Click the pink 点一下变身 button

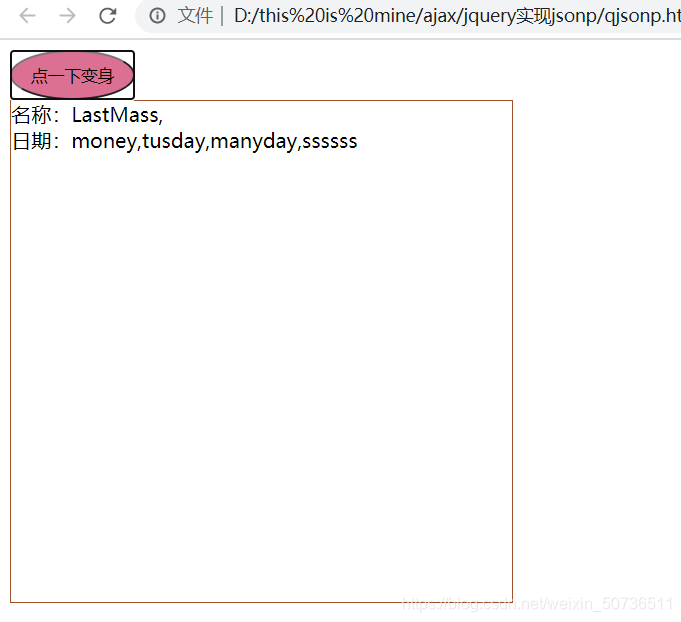click(x=73, y=75)
